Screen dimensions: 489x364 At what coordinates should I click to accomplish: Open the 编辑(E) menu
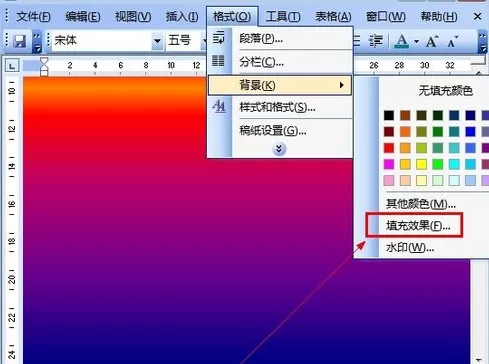click(83, 16)
